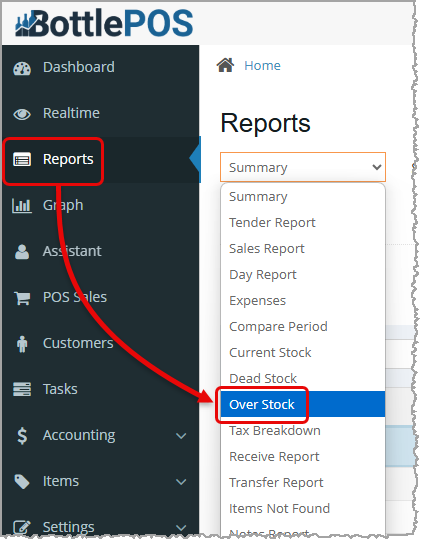Image resolution: width=421 pixels, height=541 pixels.
Task: Select Tender Report option
Action: [303, 223]
